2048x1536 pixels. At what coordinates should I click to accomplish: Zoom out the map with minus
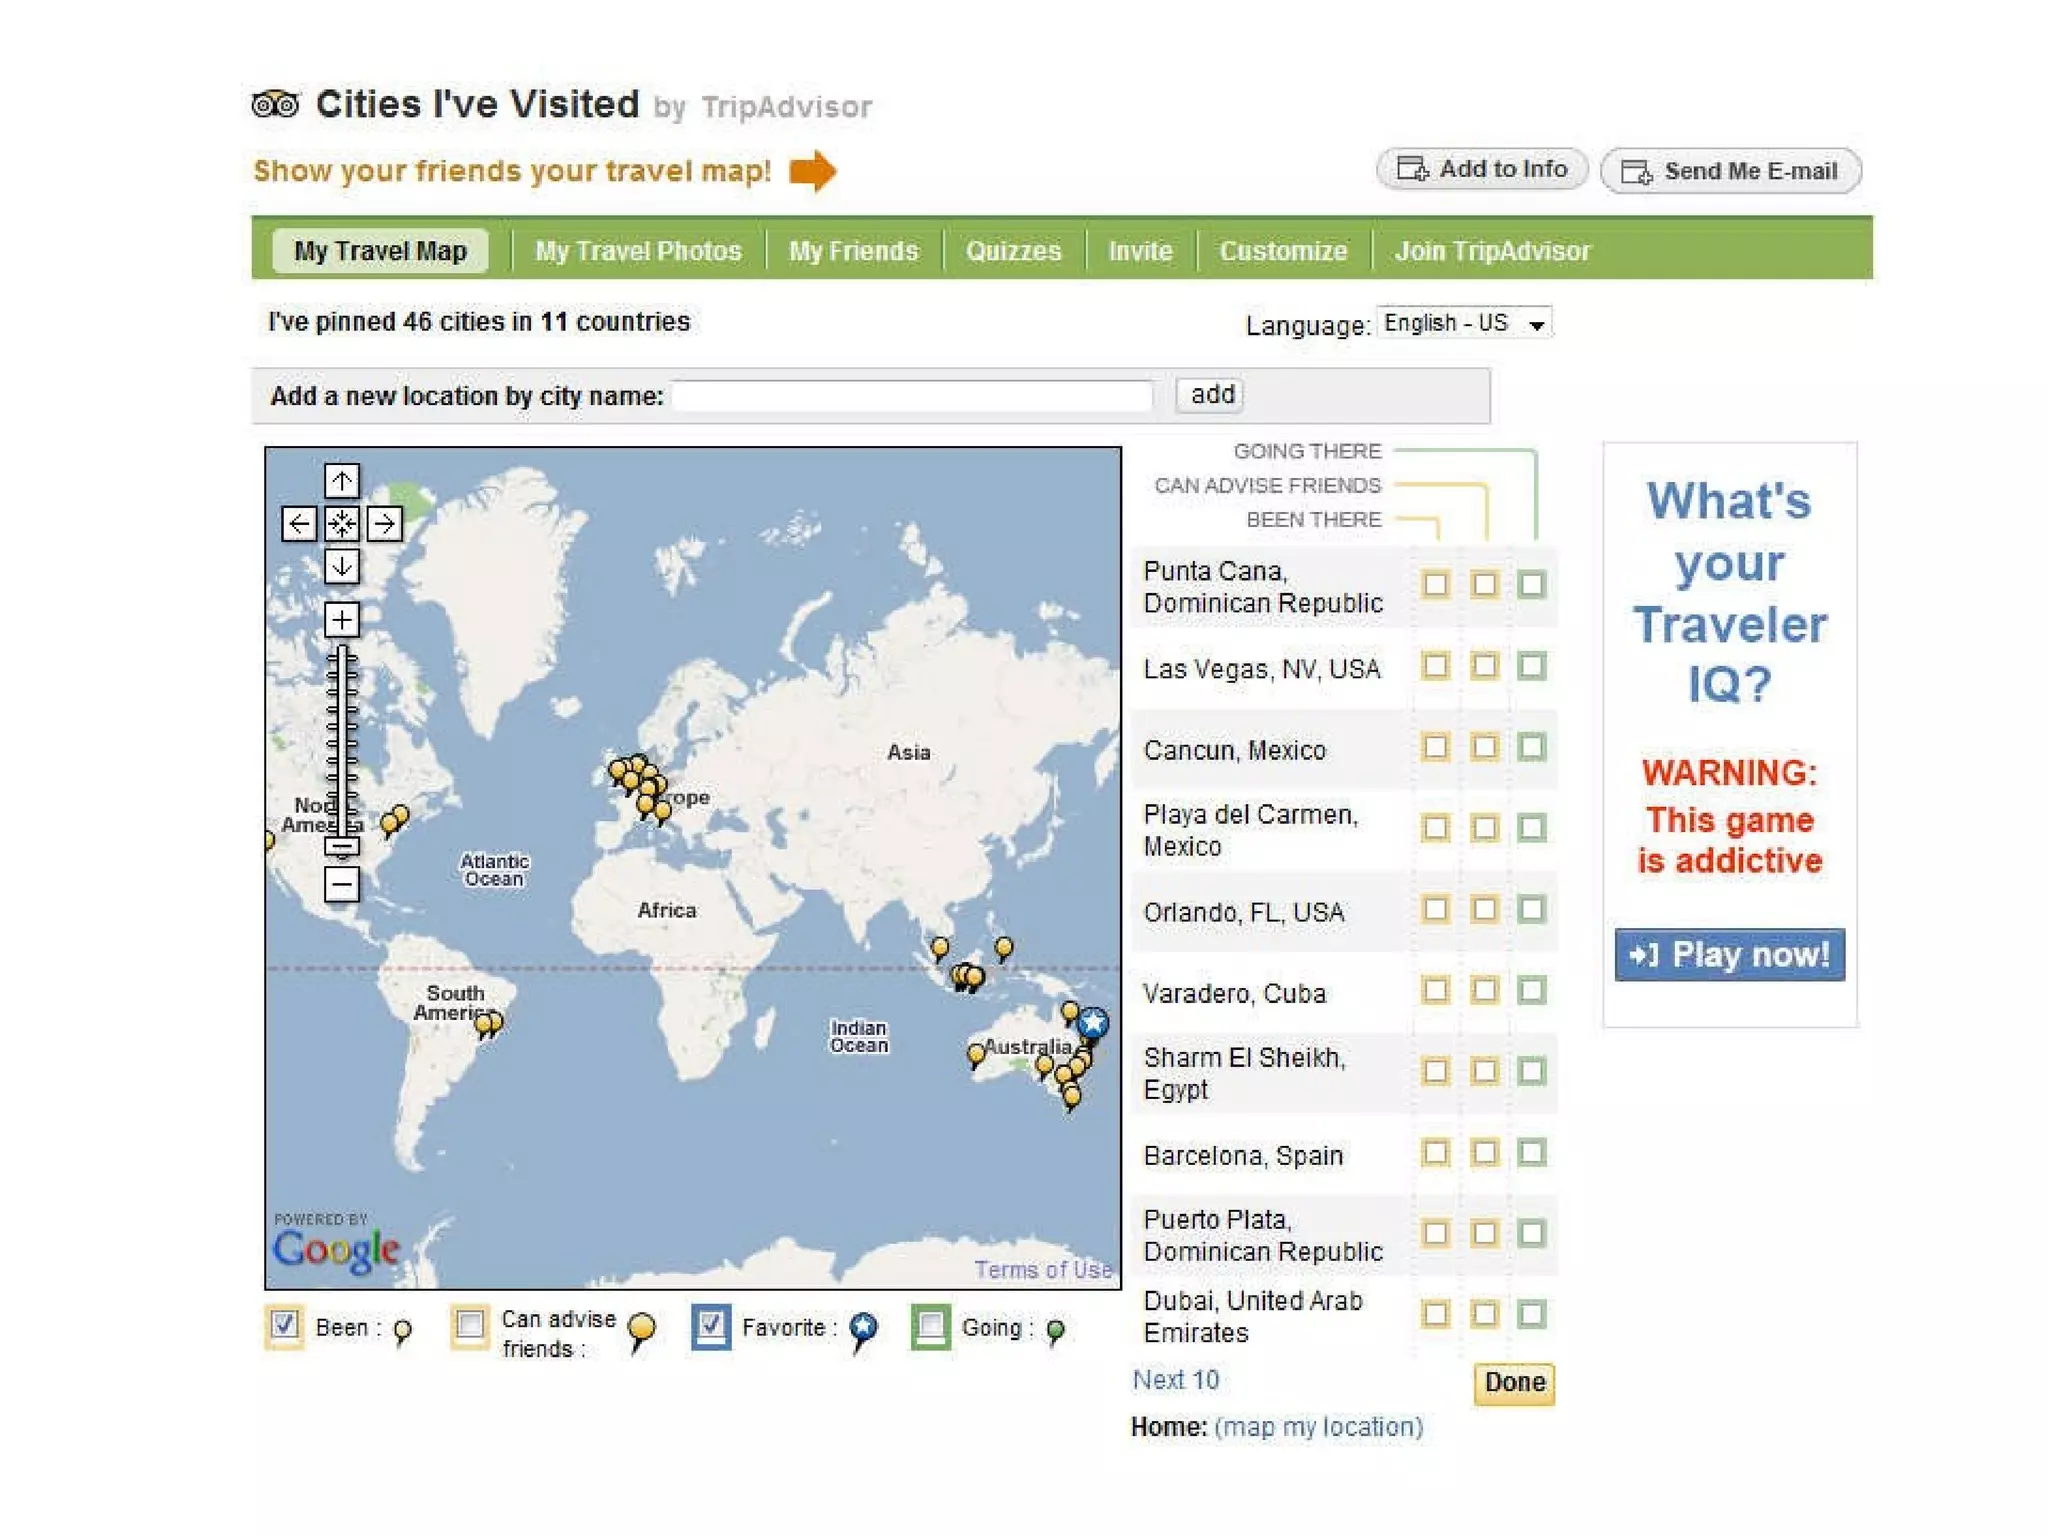[x=341, y=884]
